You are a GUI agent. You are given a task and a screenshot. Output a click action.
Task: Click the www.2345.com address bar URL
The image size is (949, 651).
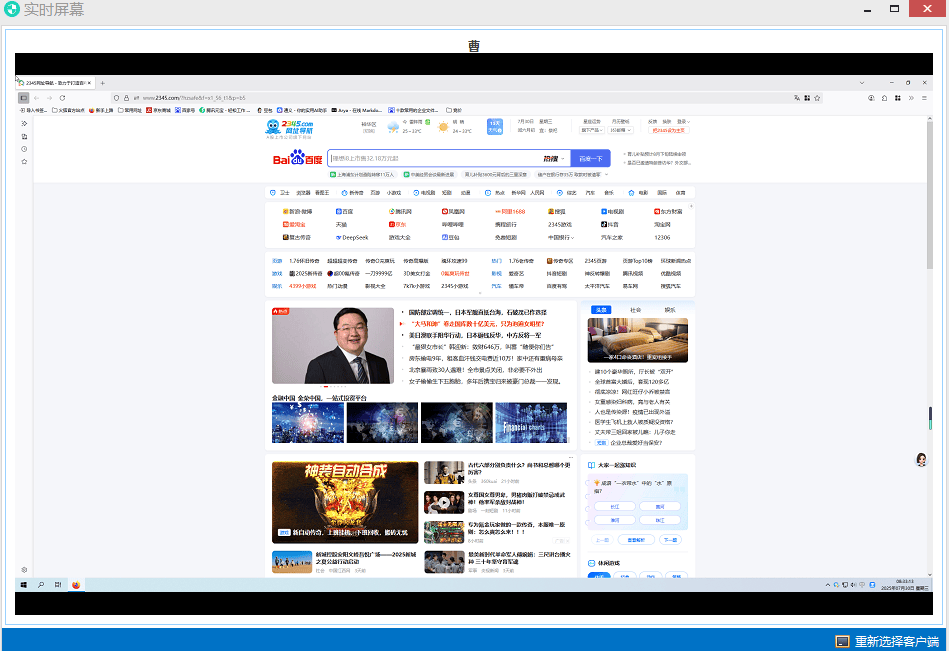194,98
